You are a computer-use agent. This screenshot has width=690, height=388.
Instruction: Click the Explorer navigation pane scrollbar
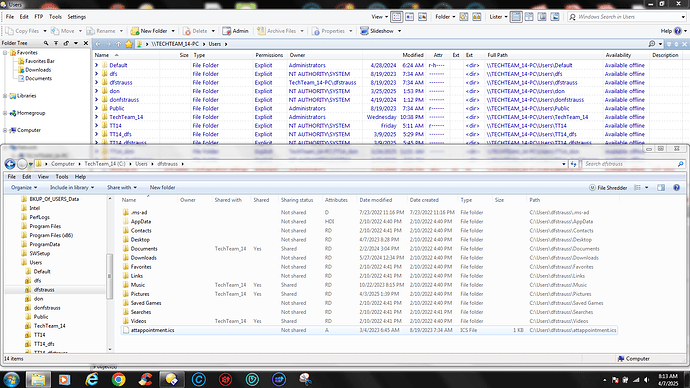[x=110, y=275]
